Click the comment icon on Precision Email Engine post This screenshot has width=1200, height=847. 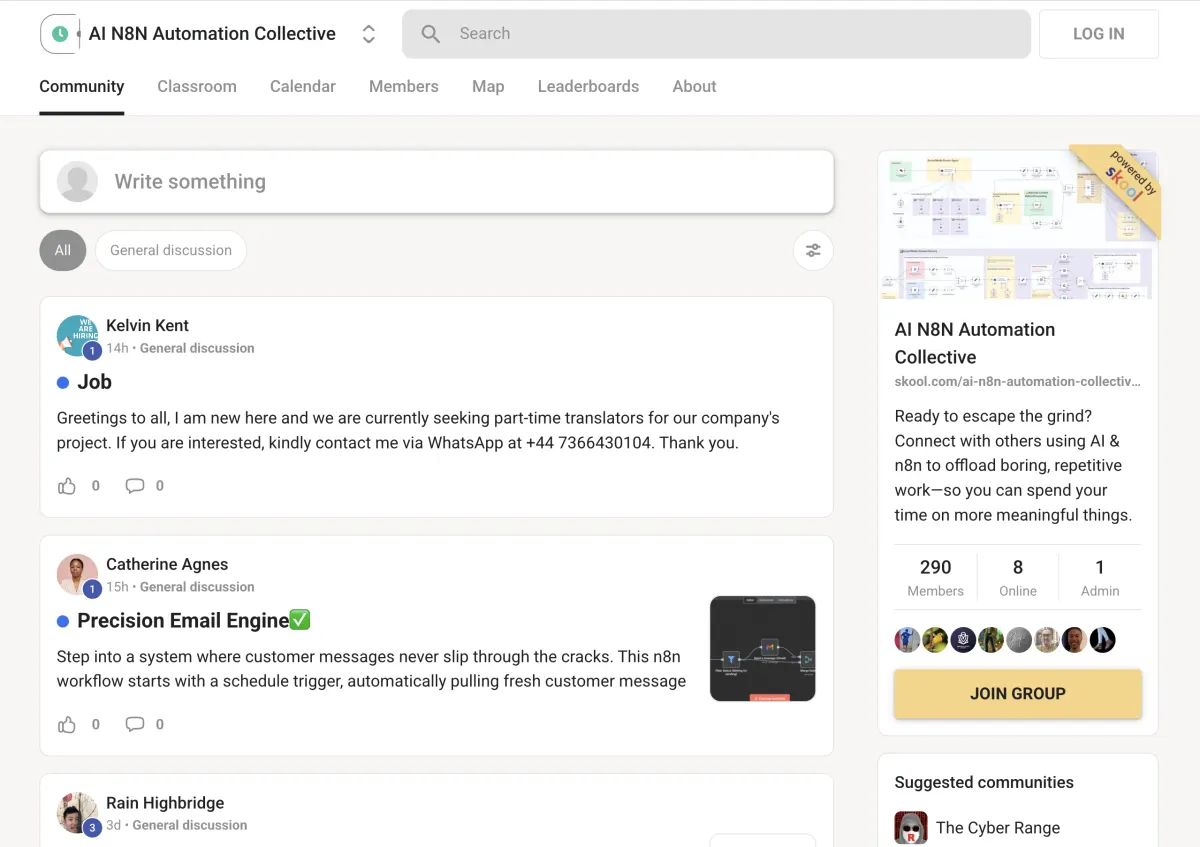[x=135, y=725]
